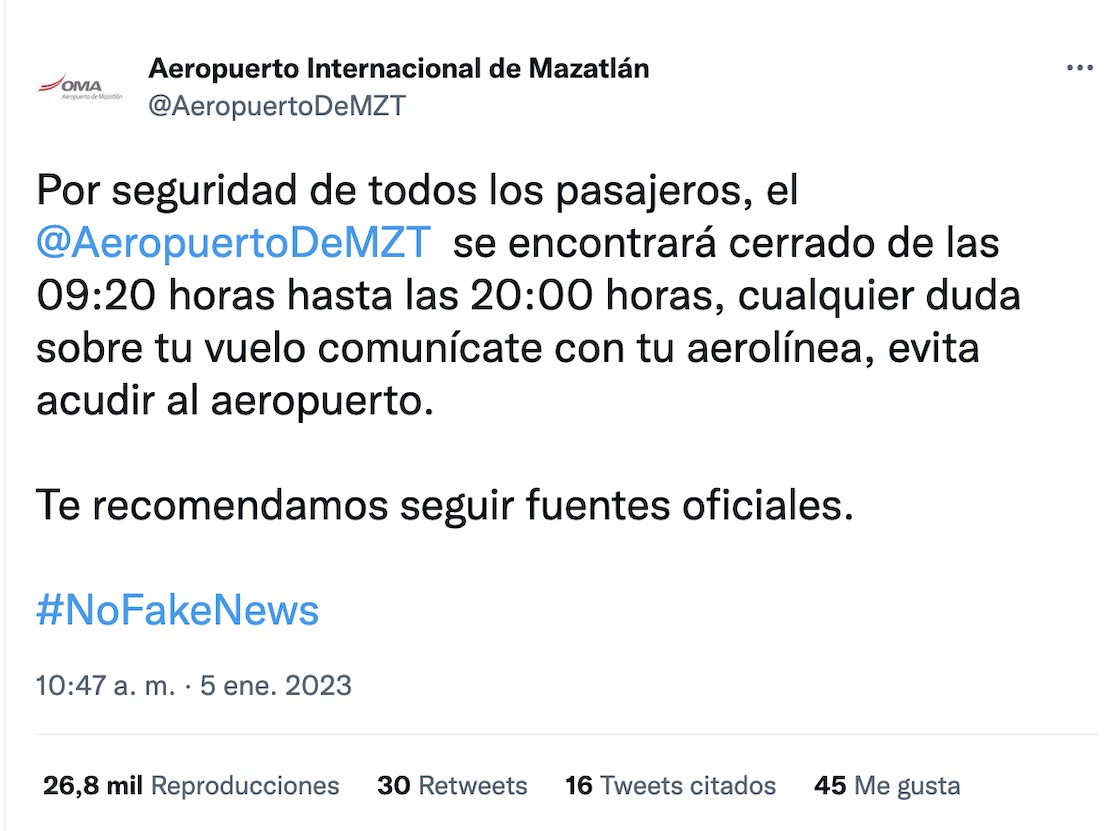This screenshot has height=831, width=1120.
Task: Click the sentence "Te recomendamos seguir fuentes oficiales."
Action: coord(445,505)
